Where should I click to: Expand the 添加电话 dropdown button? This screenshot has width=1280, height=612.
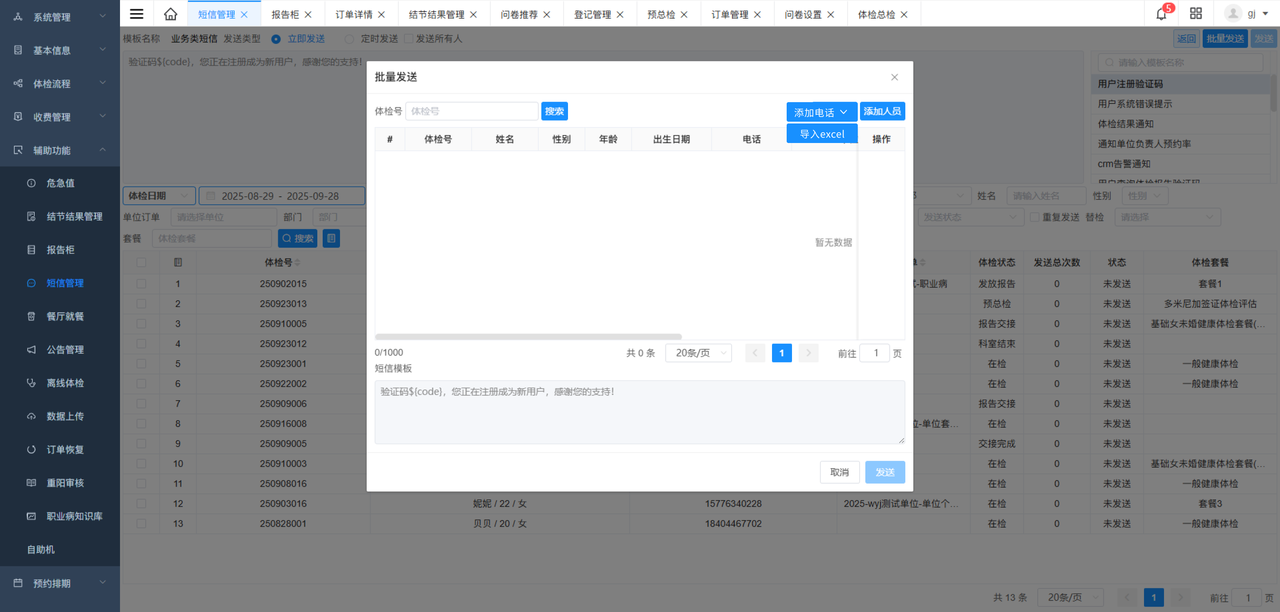click(821, 112)
